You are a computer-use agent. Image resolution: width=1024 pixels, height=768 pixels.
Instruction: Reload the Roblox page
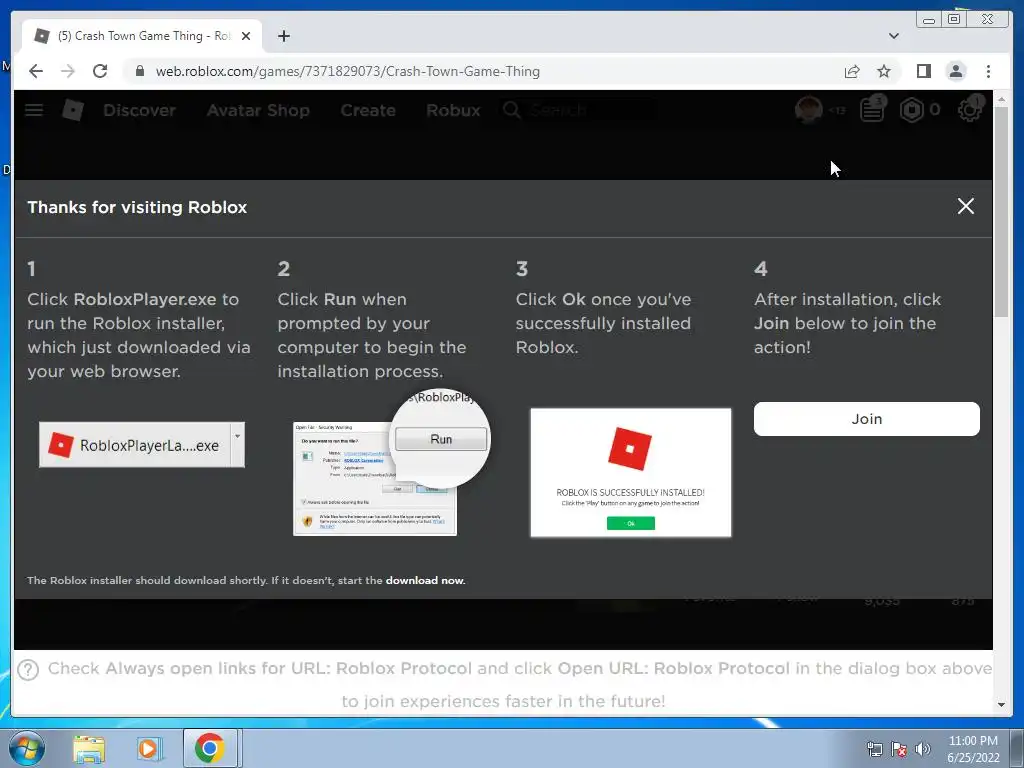pos(100,71)
